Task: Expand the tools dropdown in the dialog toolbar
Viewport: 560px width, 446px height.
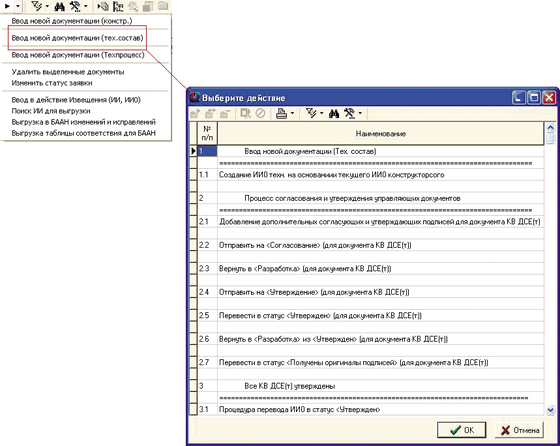Action: click(360, 114)
